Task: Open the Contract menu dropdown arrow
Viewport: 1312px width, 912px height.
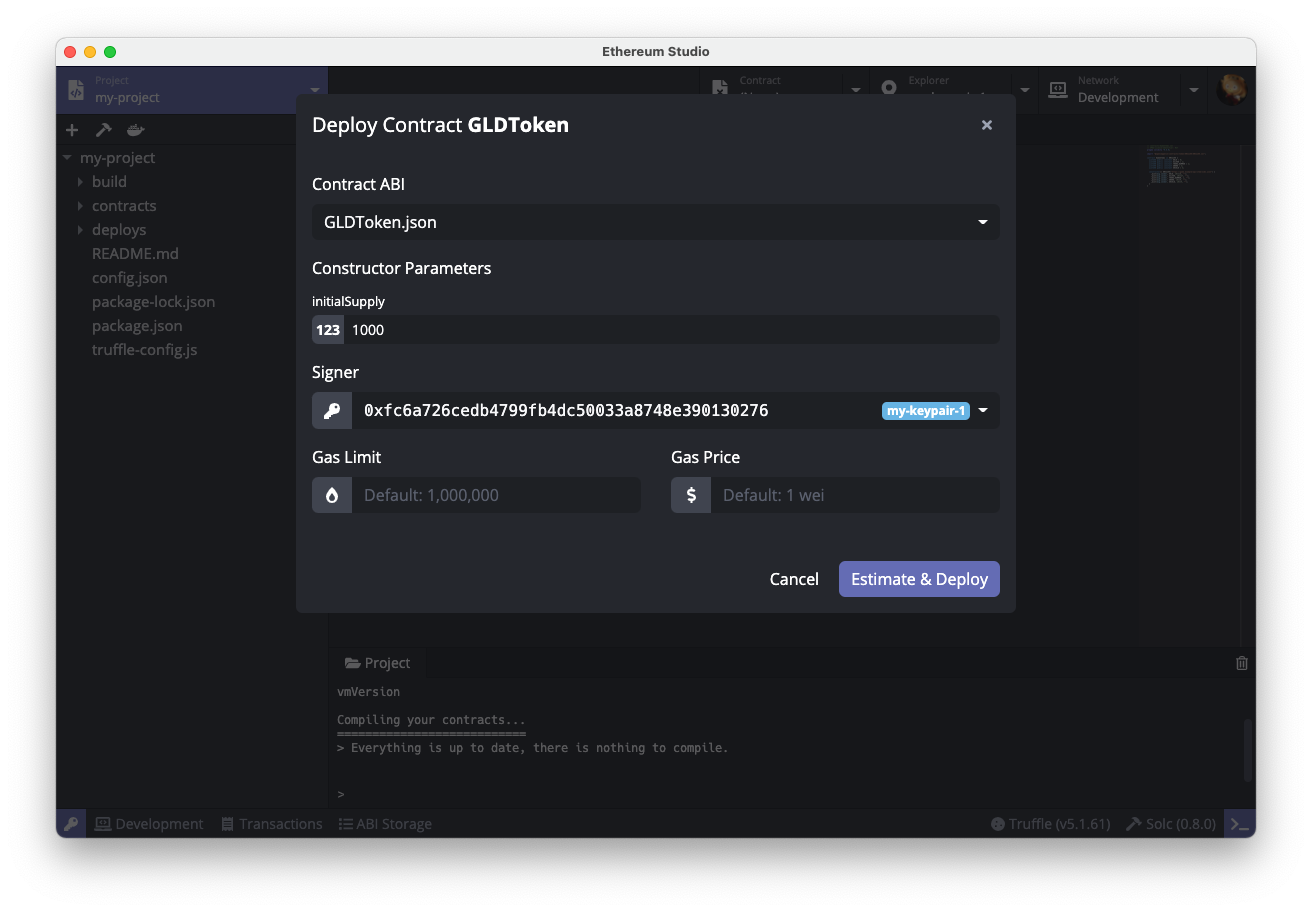Action: tap(856, 90)
